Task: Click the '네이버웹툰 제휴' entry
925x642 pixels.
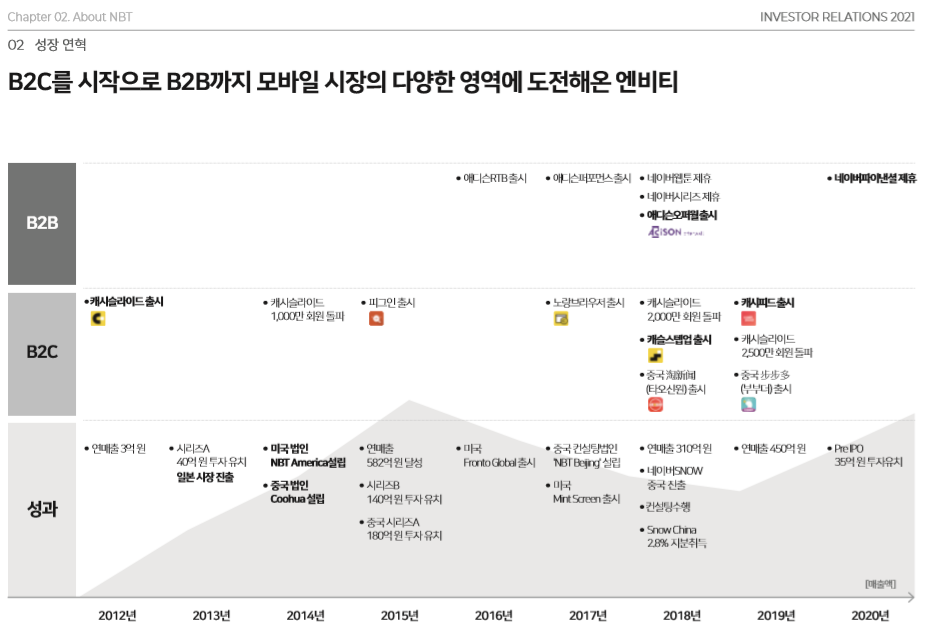Action: 679,178
